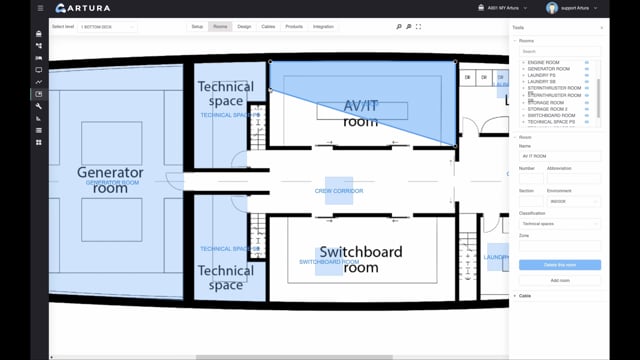Open the Select level dropdown
The width and height of the screenshot is (640, 360).
tap(107, 27)
